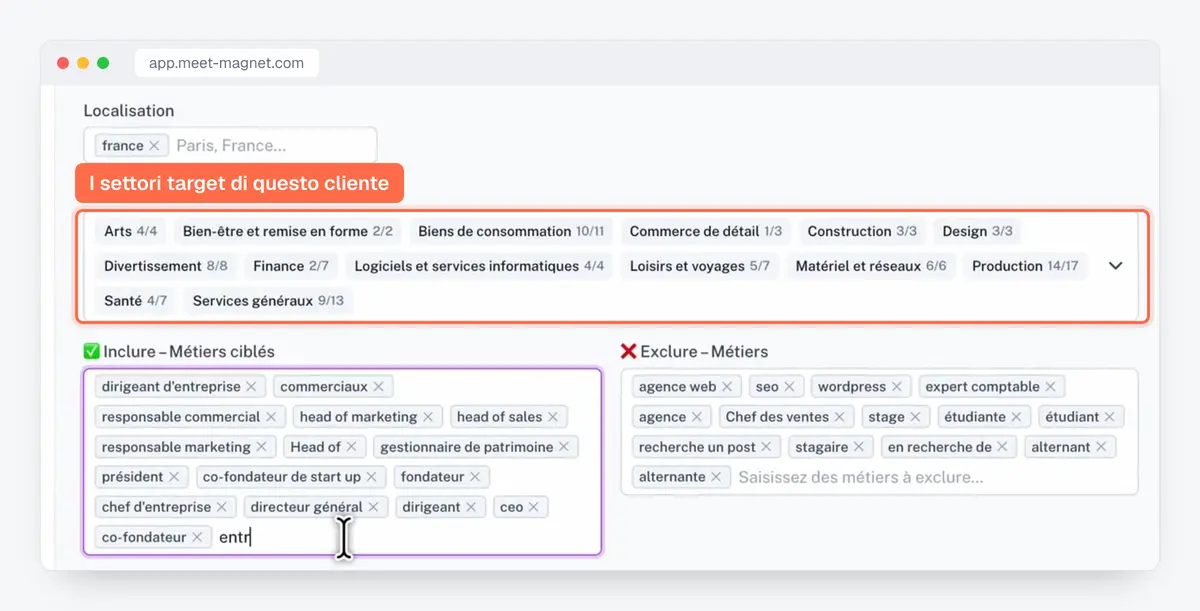This screenshot has height=611, width=1200.
Task: Choose Loisirs et voyages 5/7 sector
Action: [700, 266]
